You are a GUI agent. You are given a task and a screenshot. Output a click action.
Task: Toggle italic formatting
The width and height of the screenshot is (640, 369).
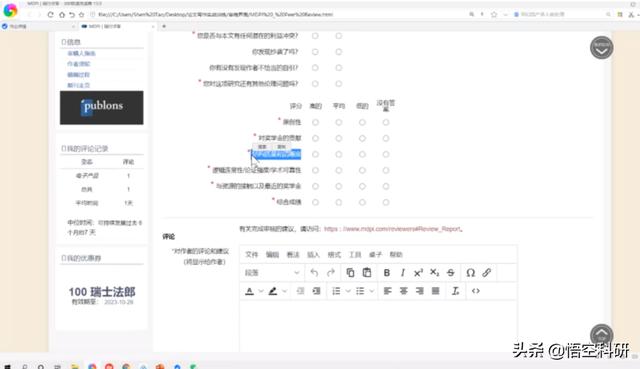[402, 273]
